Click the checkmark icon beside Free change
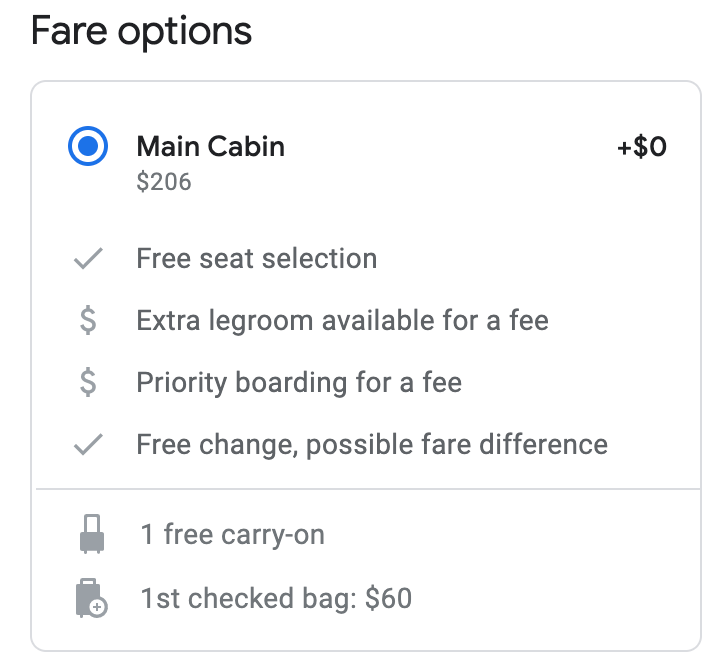This screenshot has height=660, width=706. [x=88, y=444]
